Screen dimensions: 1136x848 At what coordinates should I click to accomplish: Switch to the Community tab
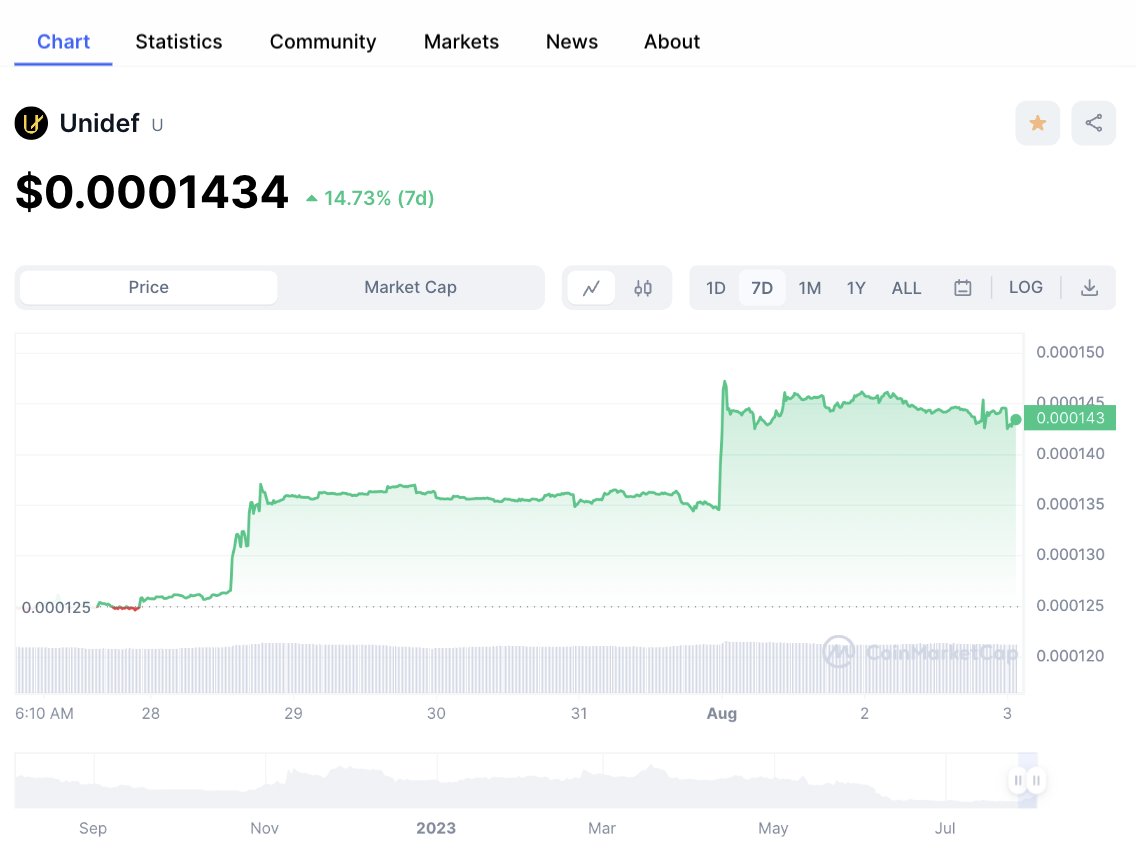(x=322, y=41)
